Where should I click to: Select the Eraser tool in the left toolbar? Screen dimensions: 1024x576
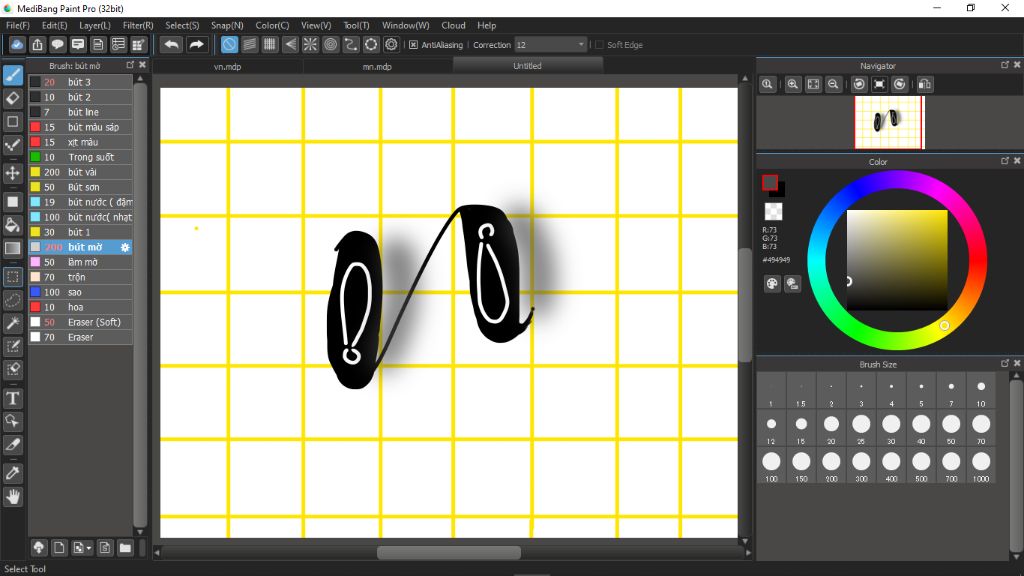click(12, 98)
